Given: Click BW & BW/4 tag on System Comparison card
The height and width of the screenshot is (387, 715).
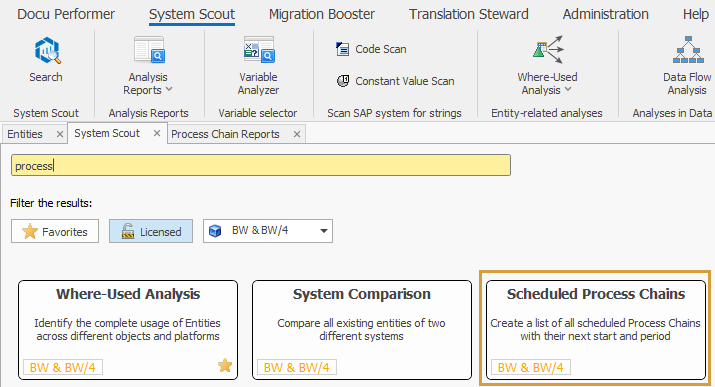Looking at the screenshot, I should 297,367.
